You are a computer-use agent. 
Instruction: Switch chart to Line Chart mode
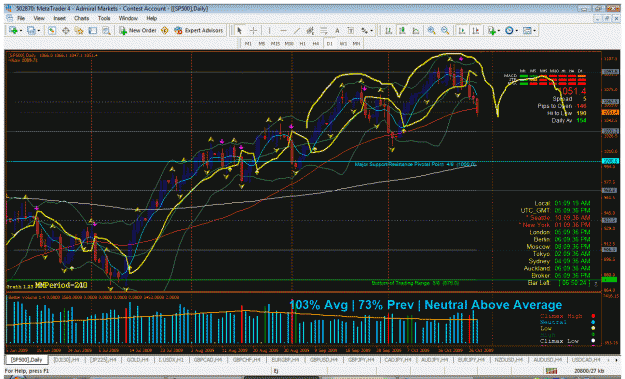tap(415, 30)
